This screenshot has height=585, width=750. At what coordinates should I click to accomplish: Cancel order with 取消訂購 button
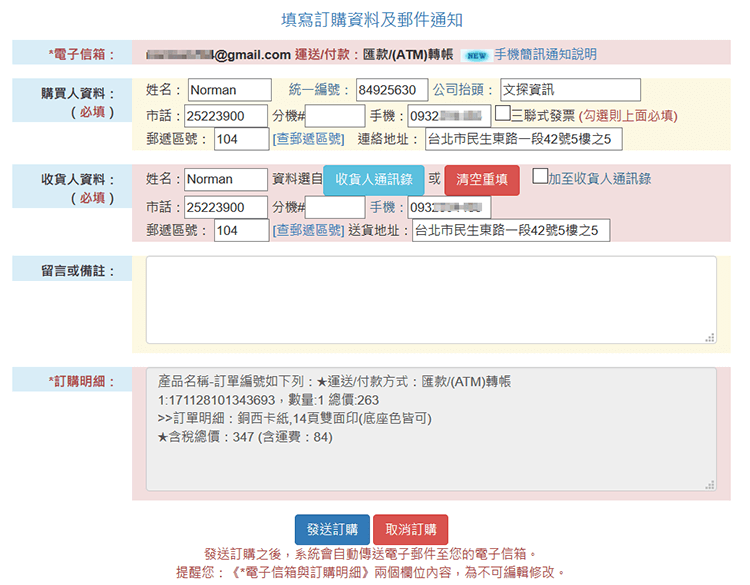pos(410,530)
